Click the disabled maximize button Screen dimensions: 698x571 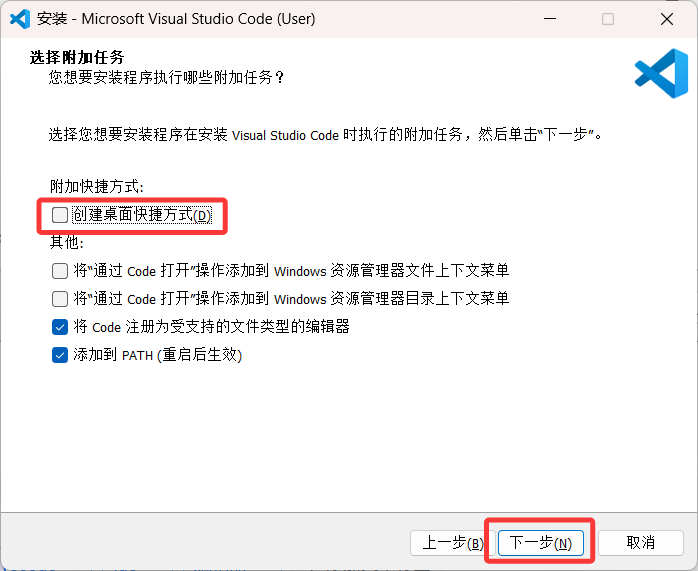point(608,19)
